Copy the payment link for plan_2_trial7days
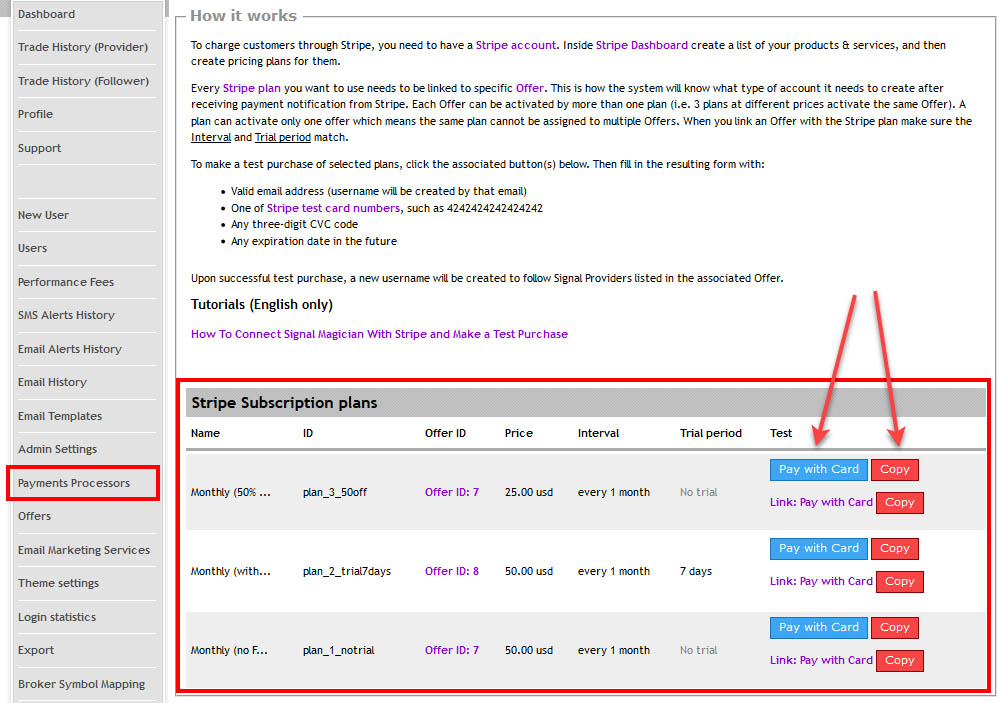Image resolution: width=1000 pixels, height=703 pixels. (898, 581)
